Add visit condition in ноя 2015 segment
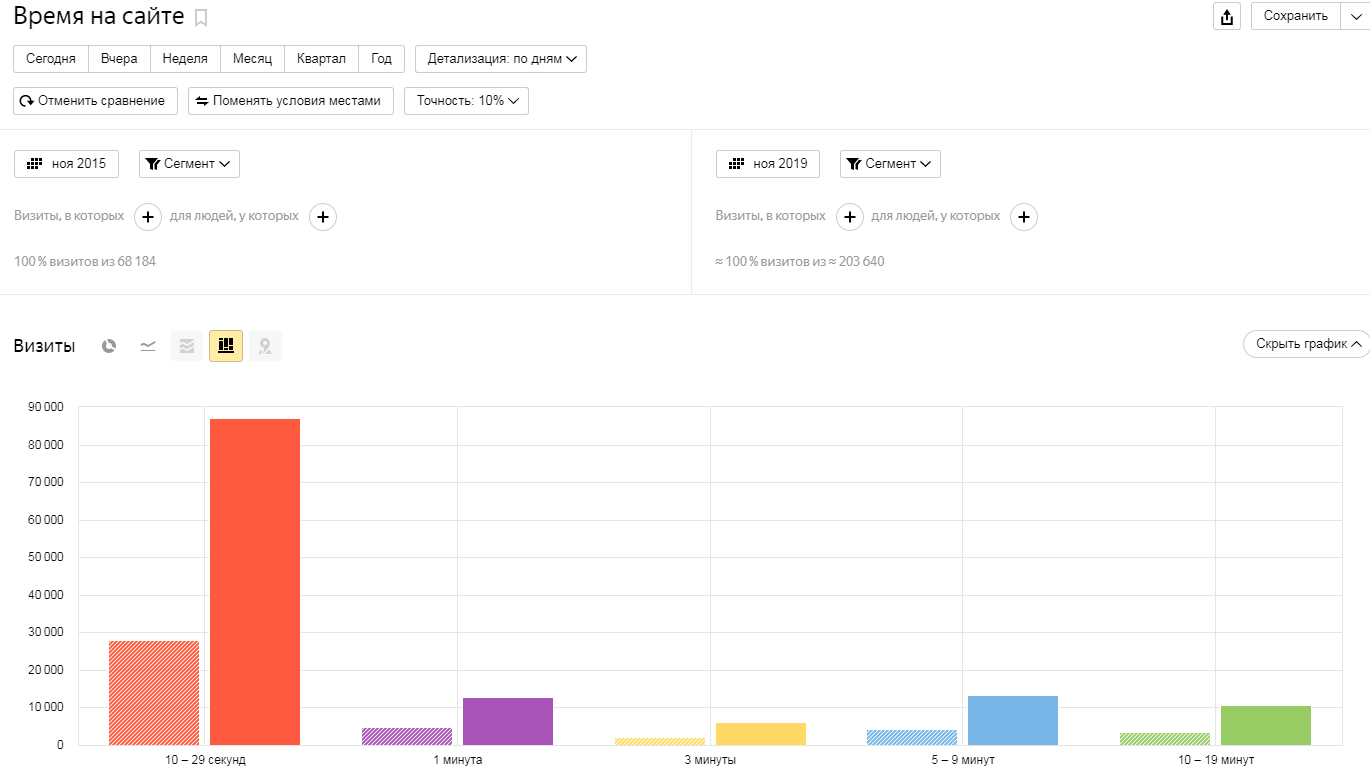Screen dimensions: 1370x778 coord(148,217)
